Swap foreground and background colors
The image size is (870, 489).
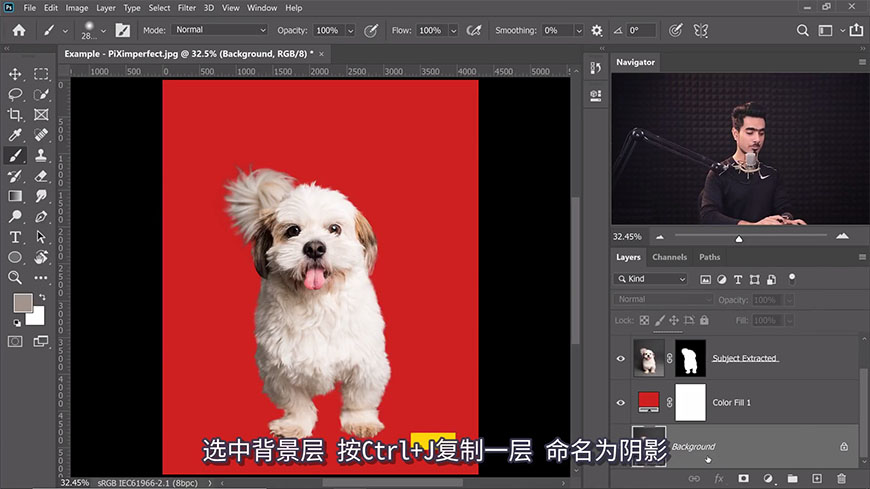42,298
